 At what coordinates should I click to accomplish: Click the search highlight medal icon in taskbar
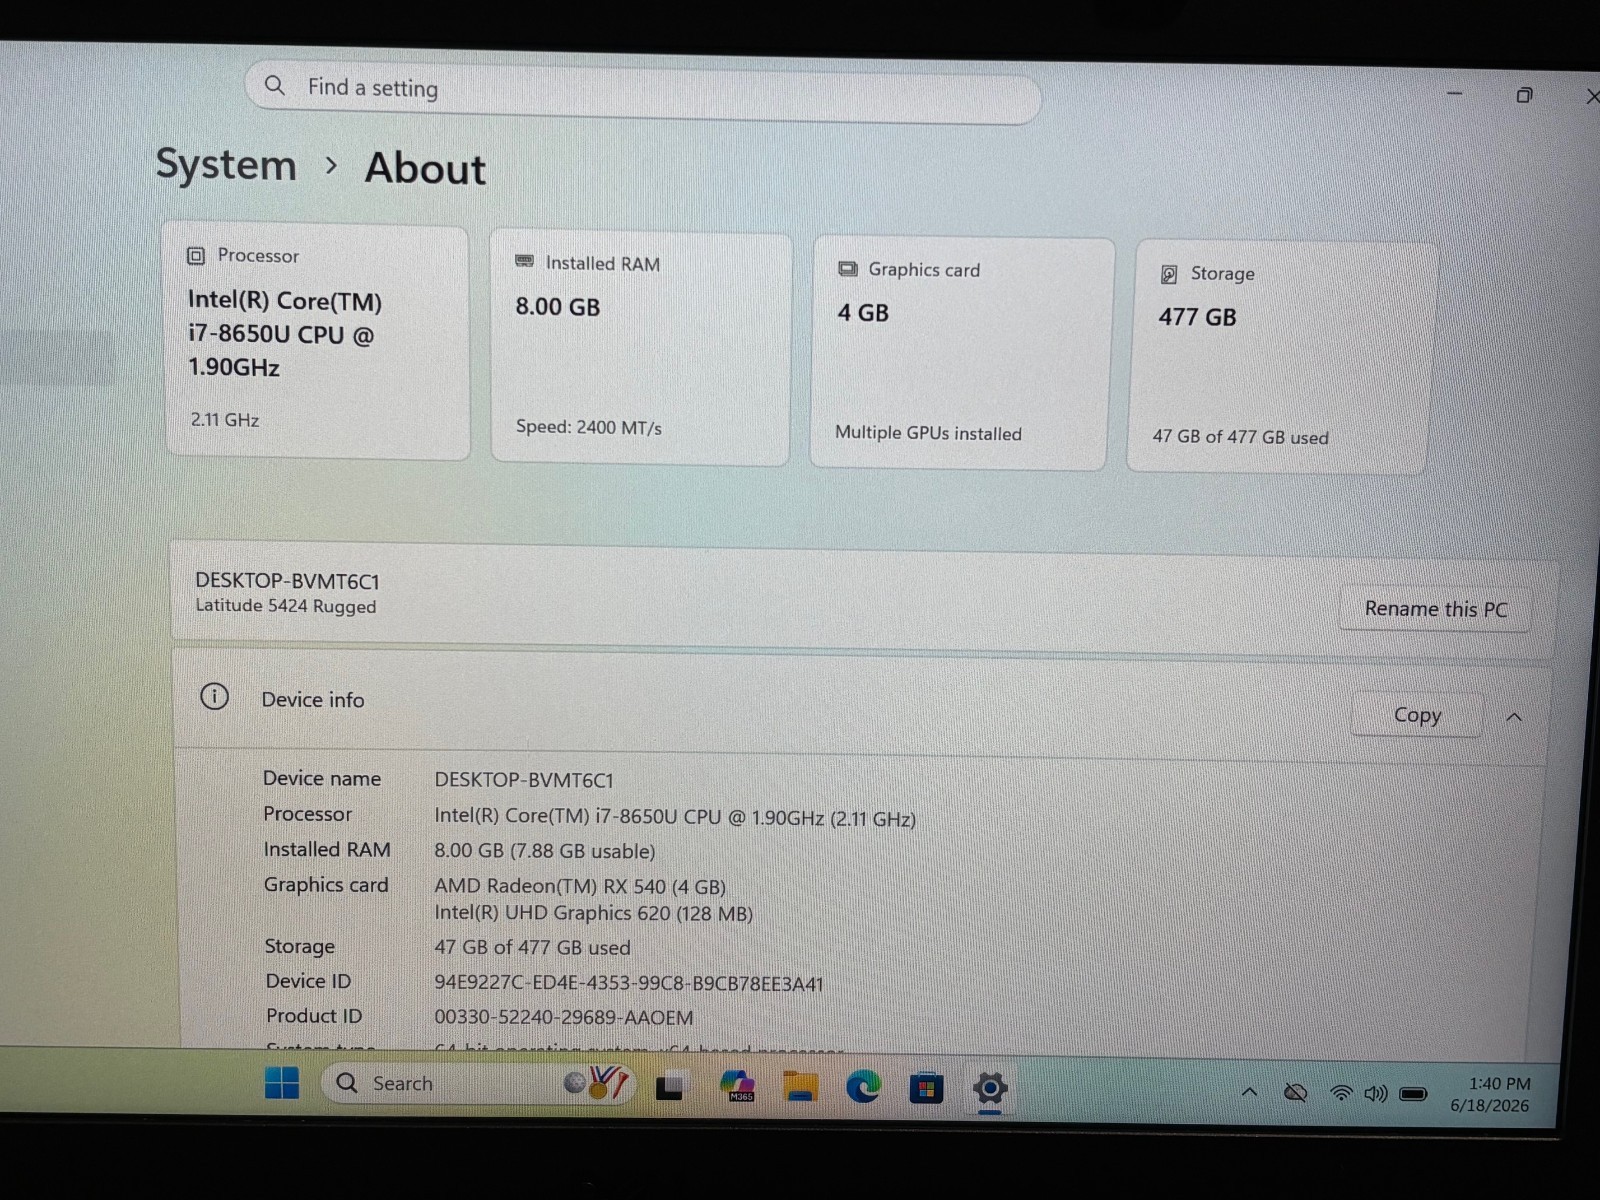click(597, 1083)
